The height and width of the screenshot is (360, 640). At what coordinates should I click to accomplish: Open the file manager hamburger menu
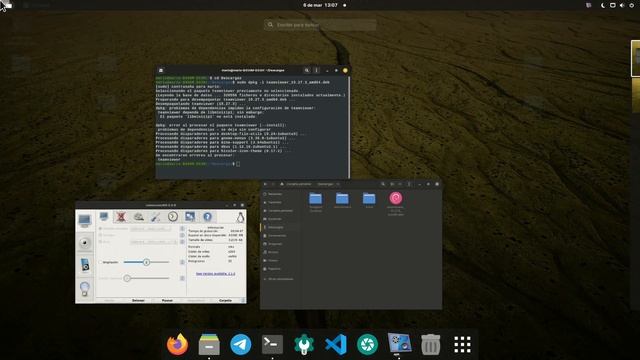[x=409, y=184]
